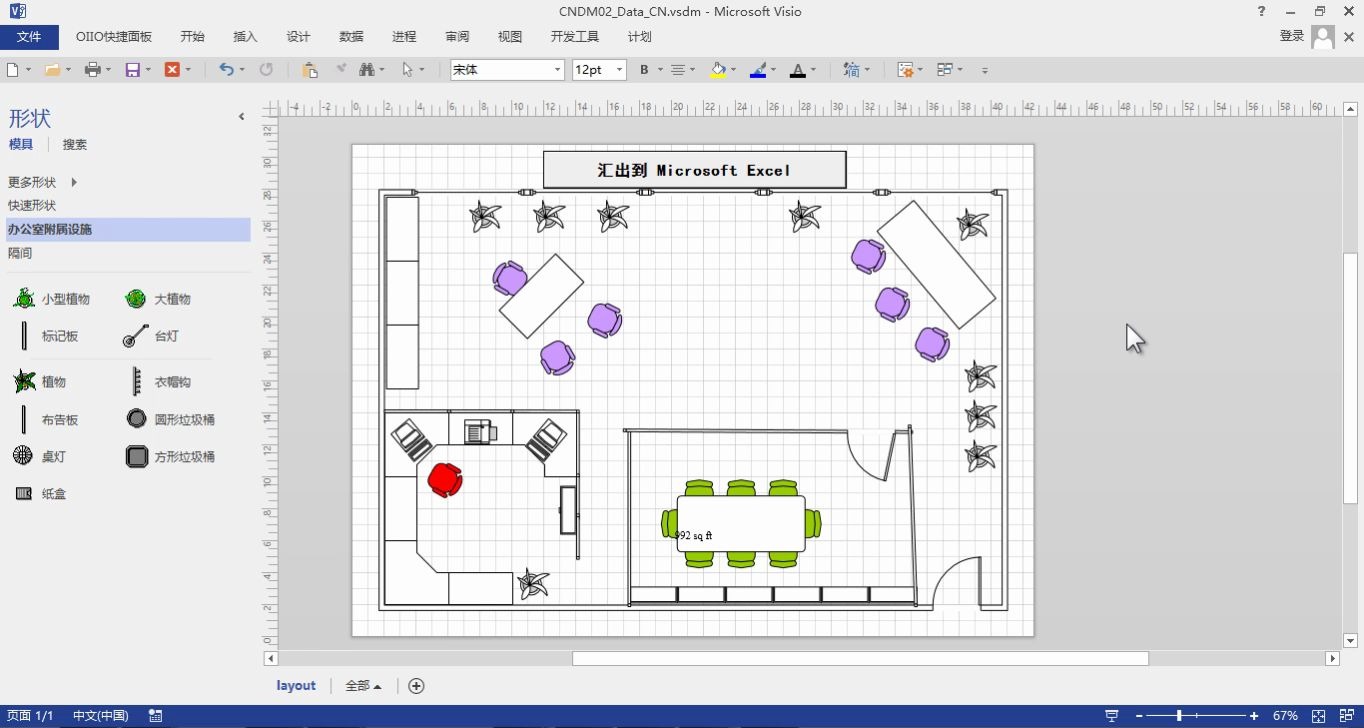Click the insert new page plus button
1364x728 pixels.
coord(417,686)
